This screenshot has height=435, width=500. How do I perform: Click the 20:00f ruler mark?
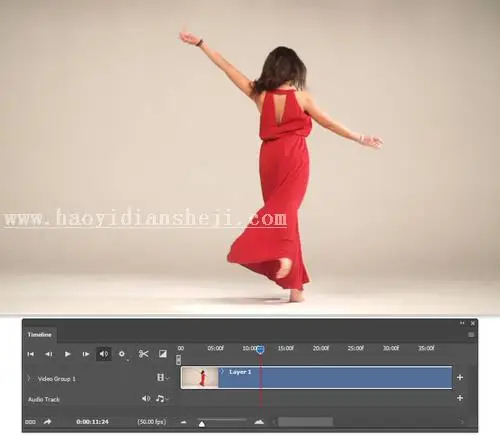(321, 348)
